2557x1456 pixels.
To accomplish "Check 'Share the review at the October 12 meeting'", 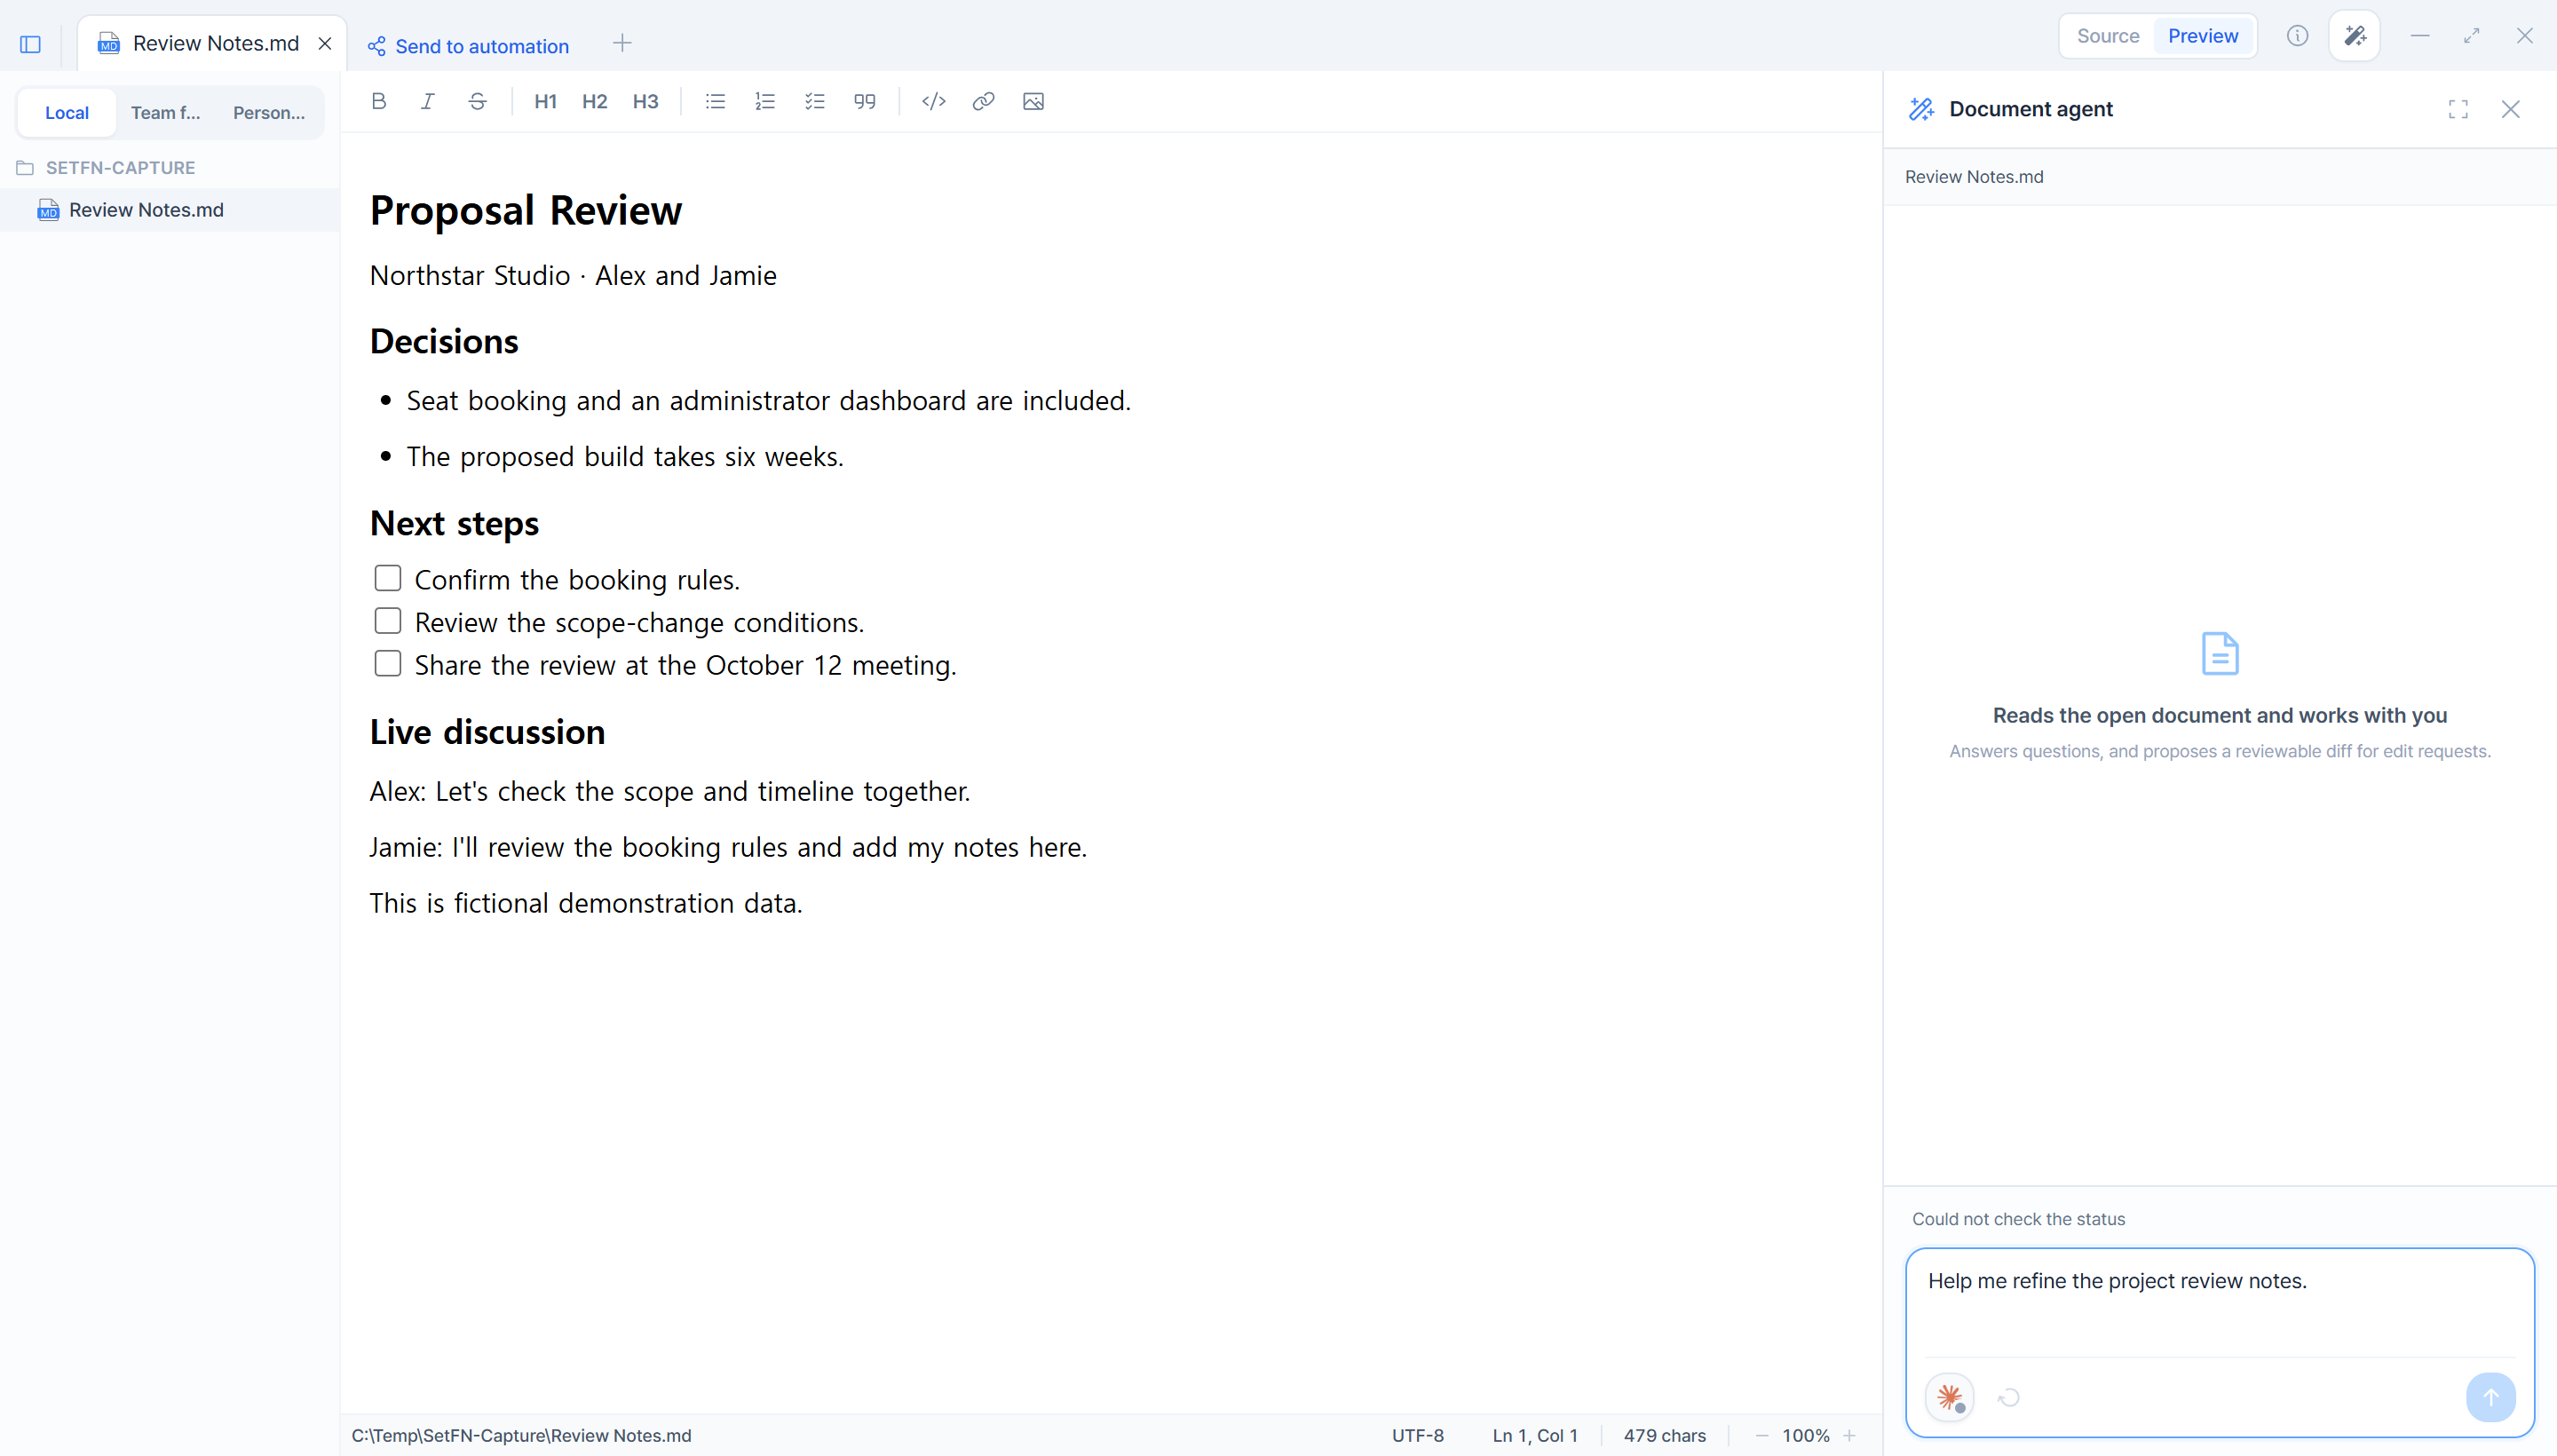I will (388, 664).
